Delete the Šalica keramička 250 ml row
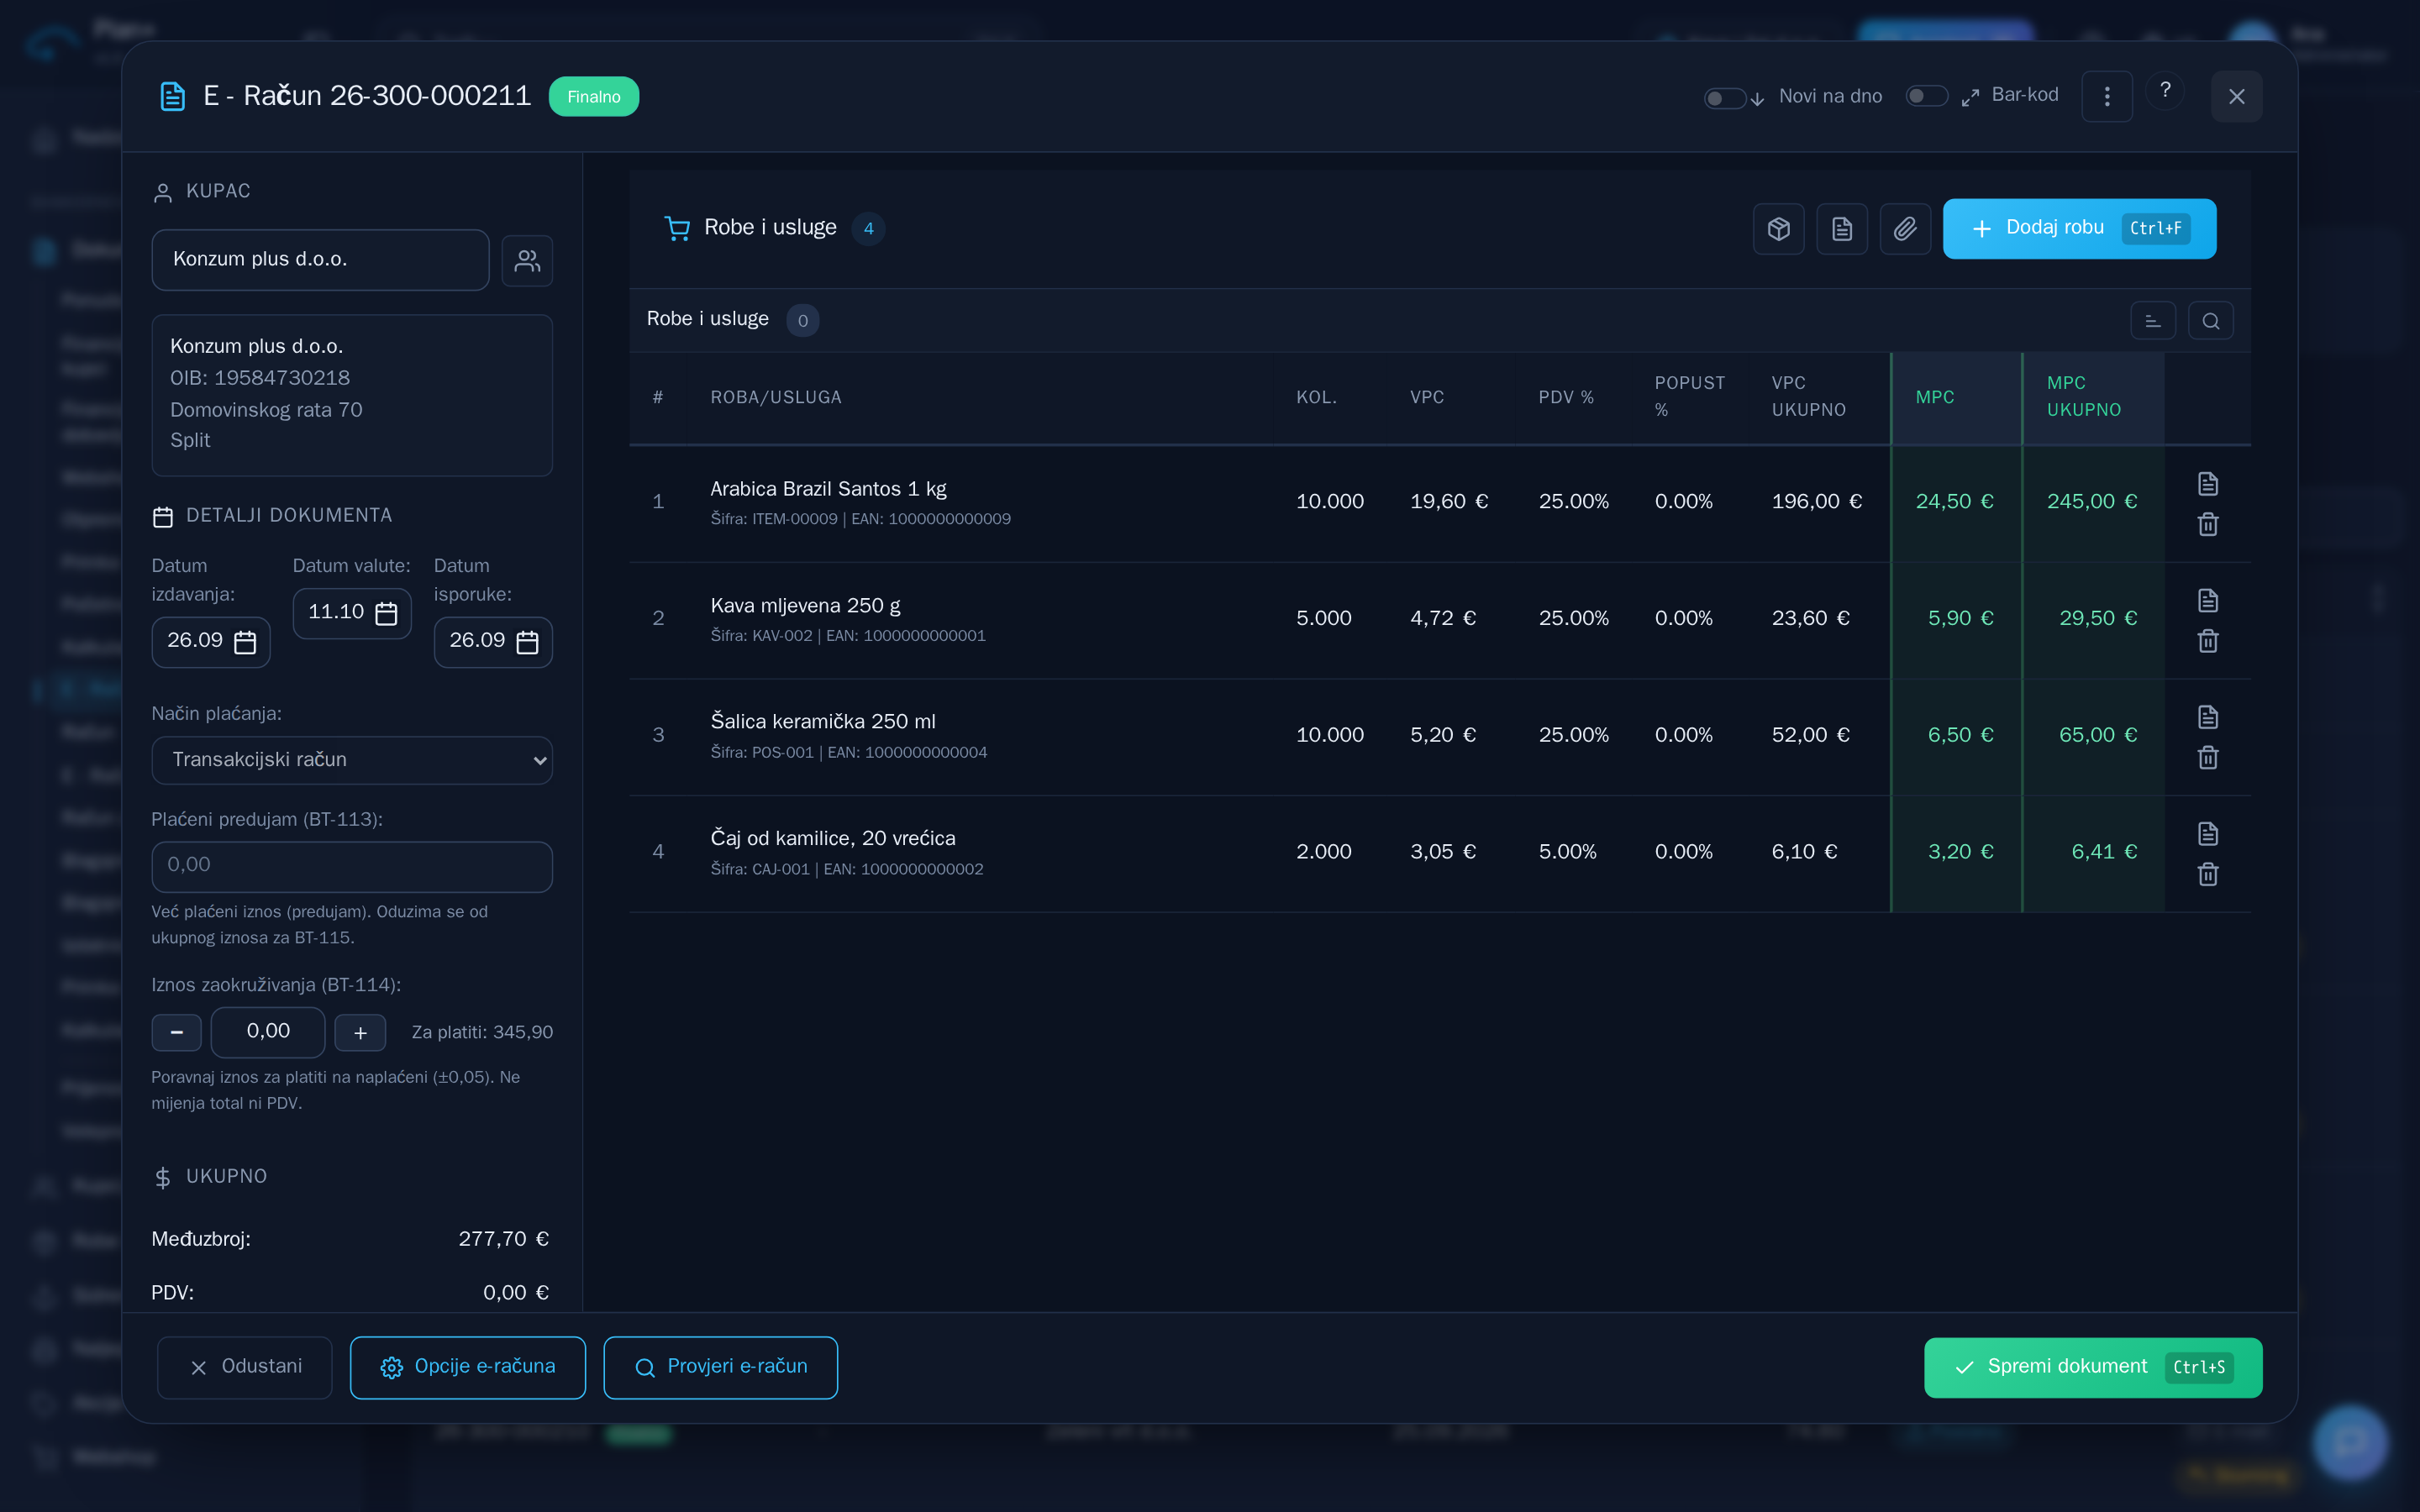2420x1512 pixels. coord(2208,757)
